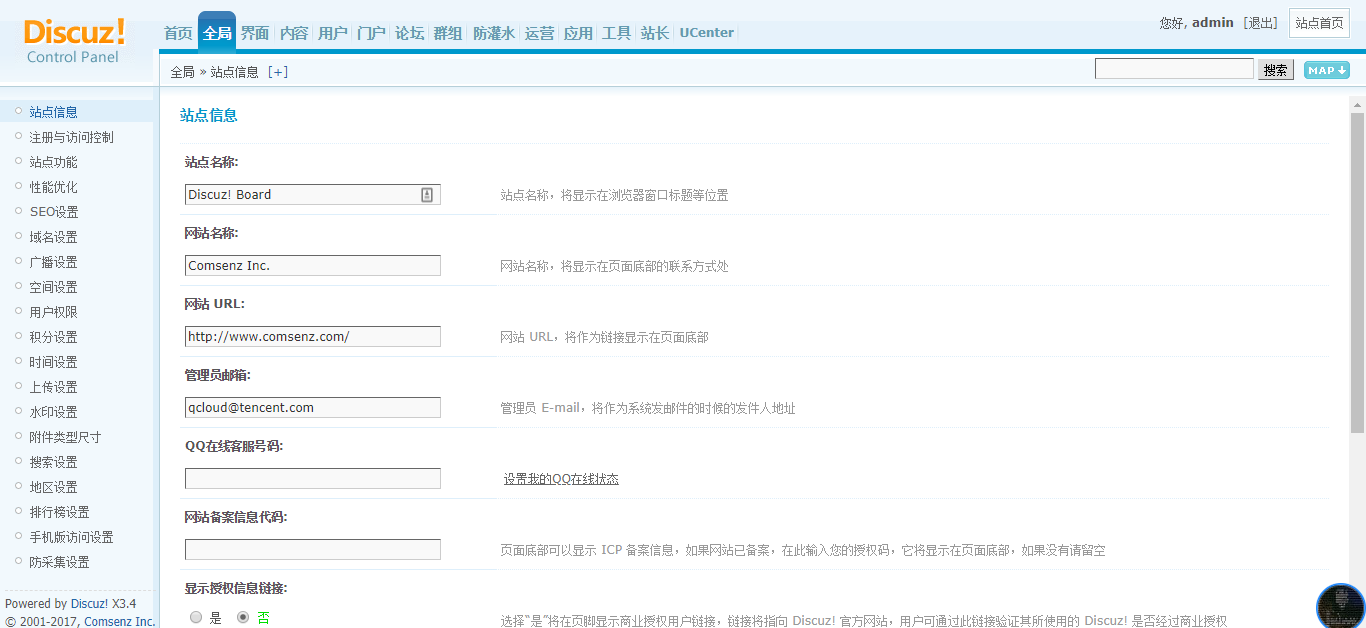The width and height of the screenshot is (1366, 628).
Task: Click the floating thumbnail at bottom-right corner
Action: tap(1340, 606)
